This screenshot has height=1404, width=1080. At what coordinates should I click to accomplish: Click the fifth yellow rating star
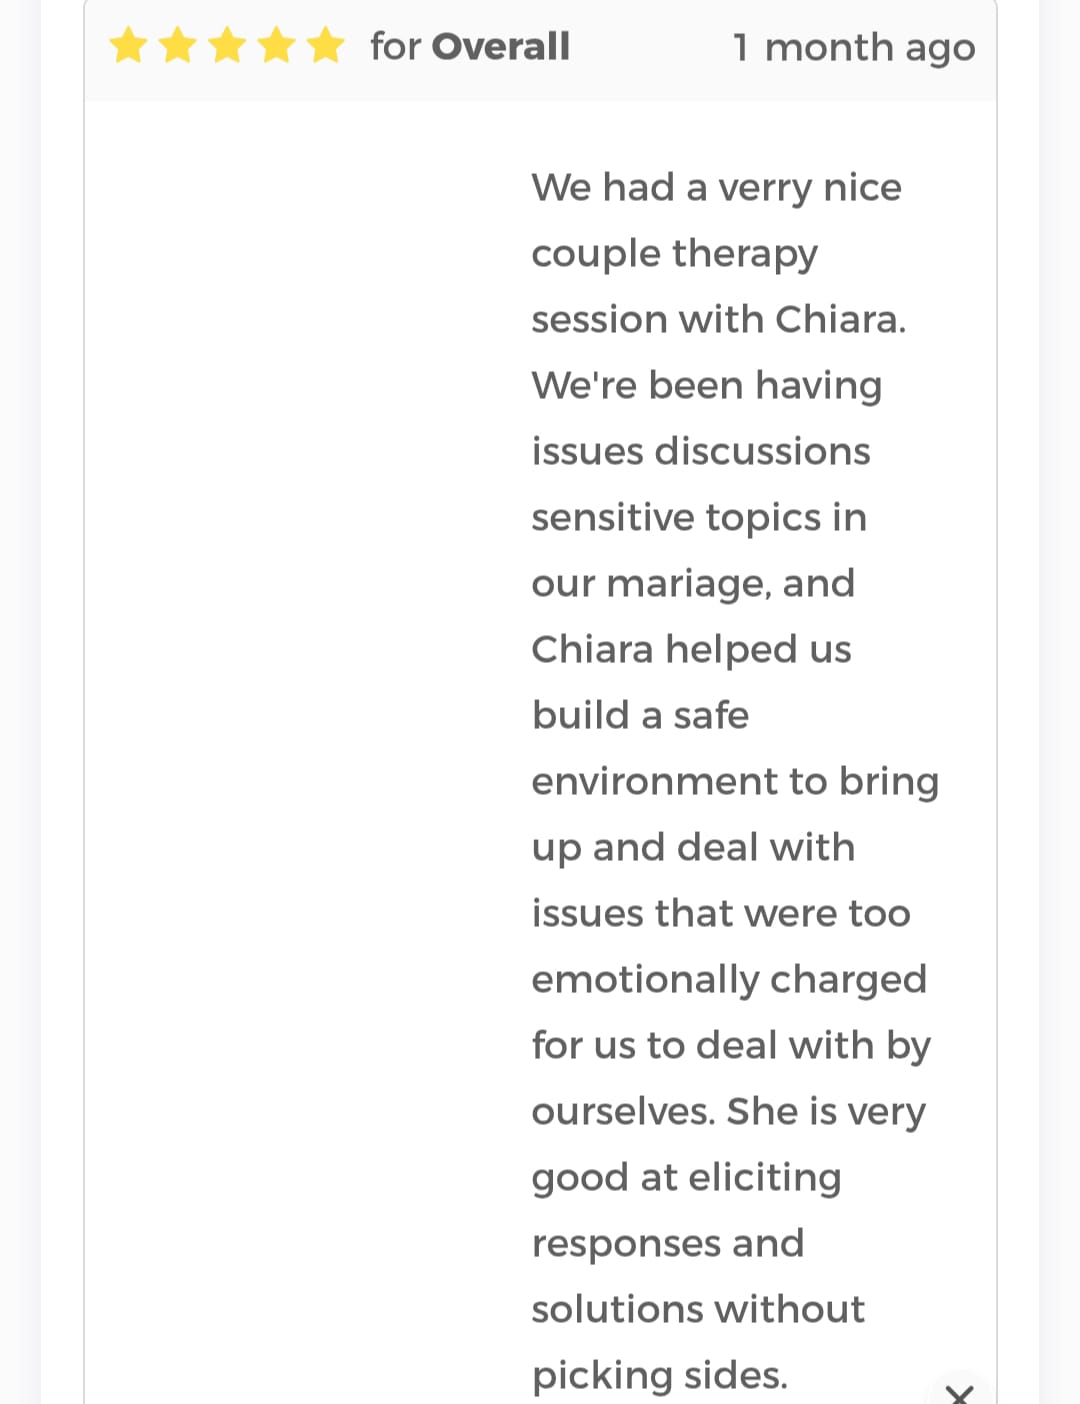point(325,46)
